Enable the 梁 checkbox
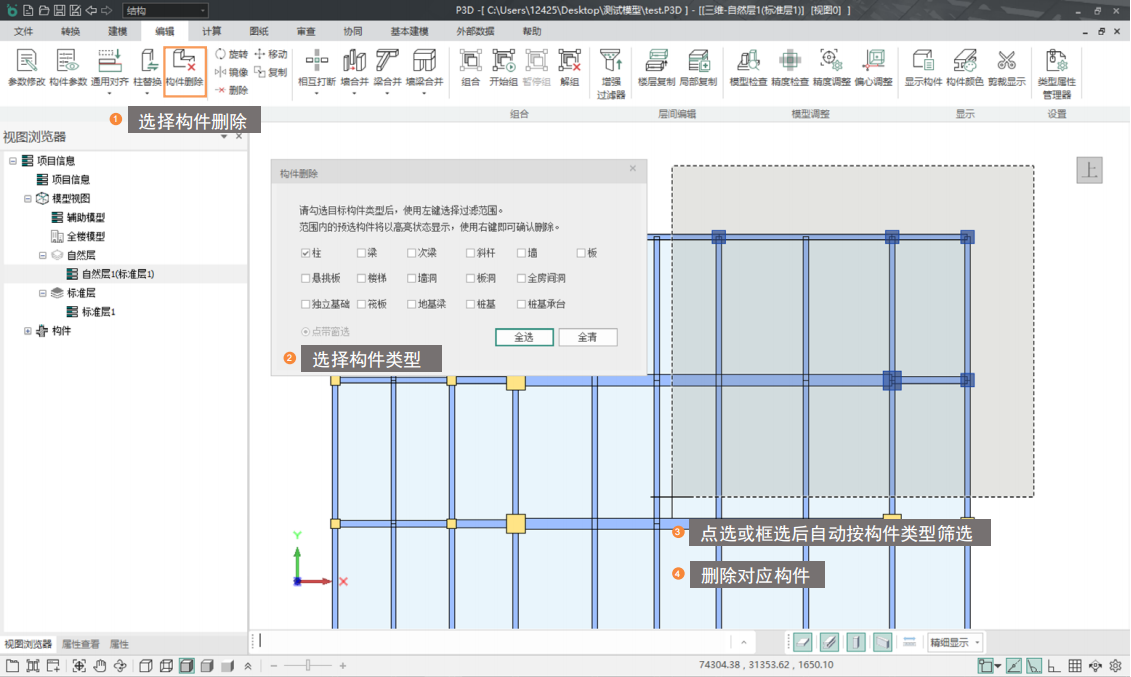Image resolution: width=1131 pixels, height=677 pixels. pyautogui.click(x=362, y=254)
